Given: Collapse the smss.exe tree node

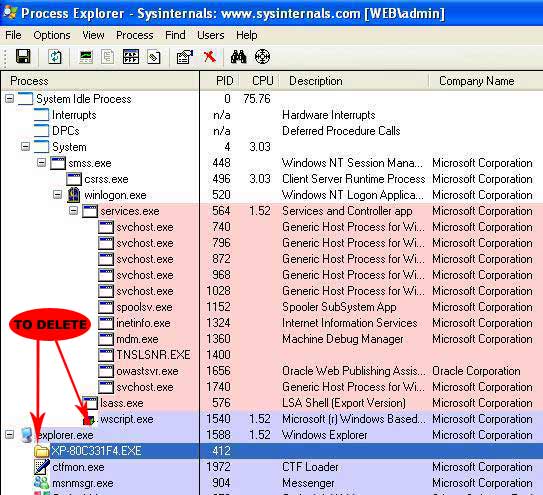Looking at the screenshot, I should [42, 162].
